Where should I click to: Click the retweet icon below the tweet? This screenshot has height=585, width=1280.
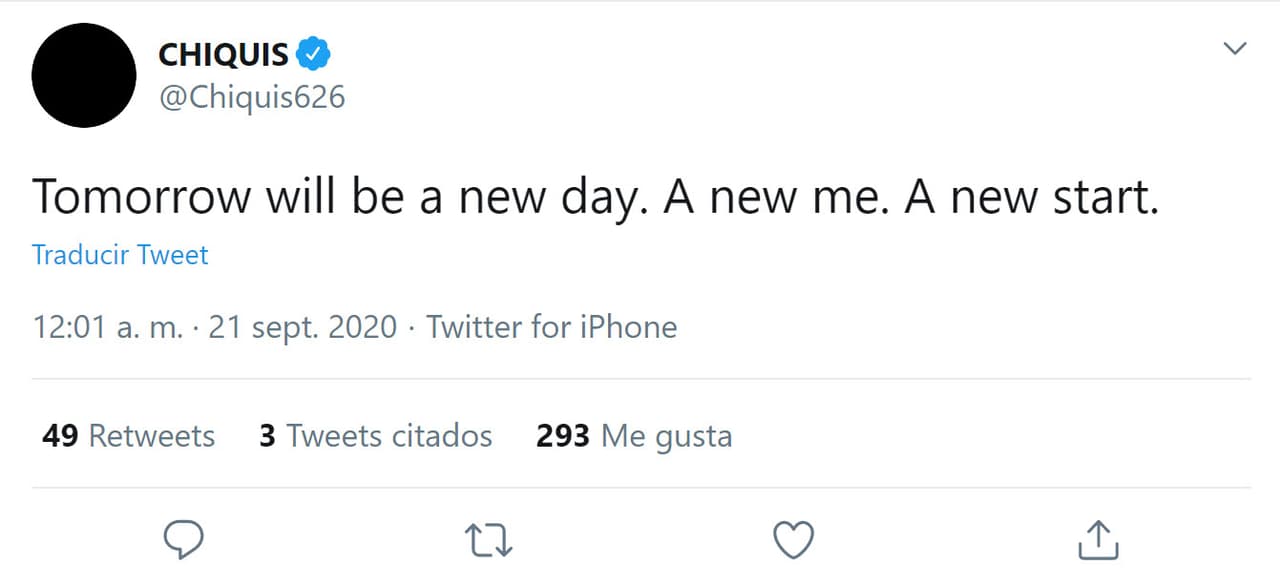tap(488, 539)
